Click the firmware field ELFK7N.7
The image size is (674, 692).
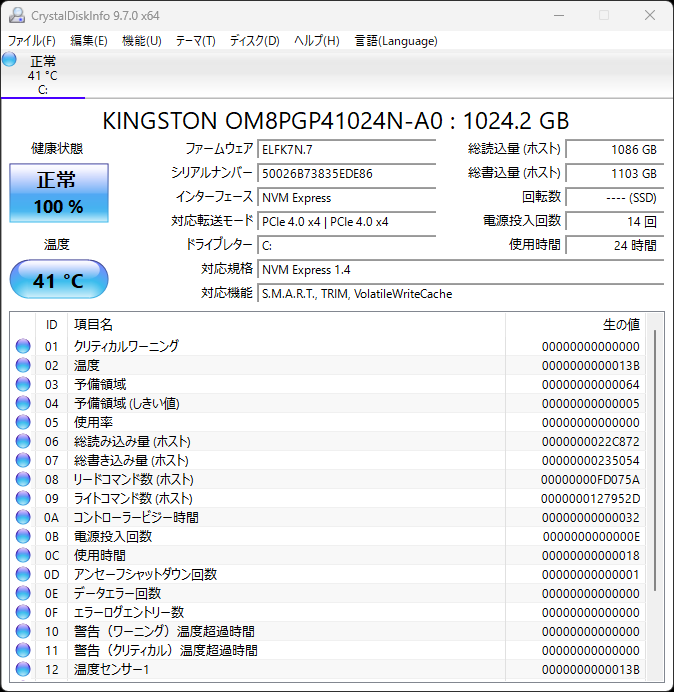[347, 149]
